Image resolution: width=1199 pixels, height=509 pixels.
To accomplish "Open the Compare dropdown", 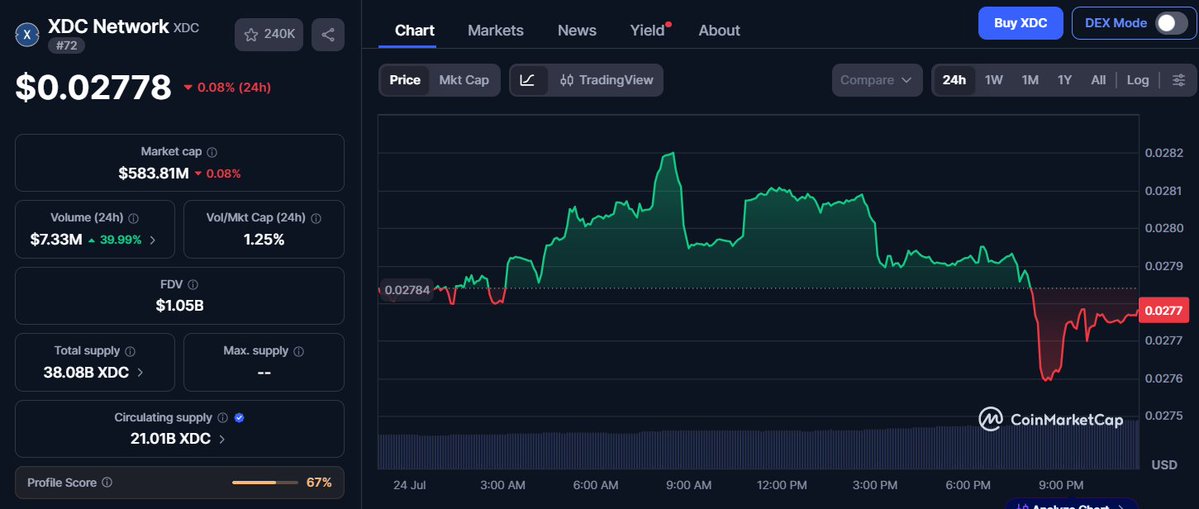I will click(876, 80).
